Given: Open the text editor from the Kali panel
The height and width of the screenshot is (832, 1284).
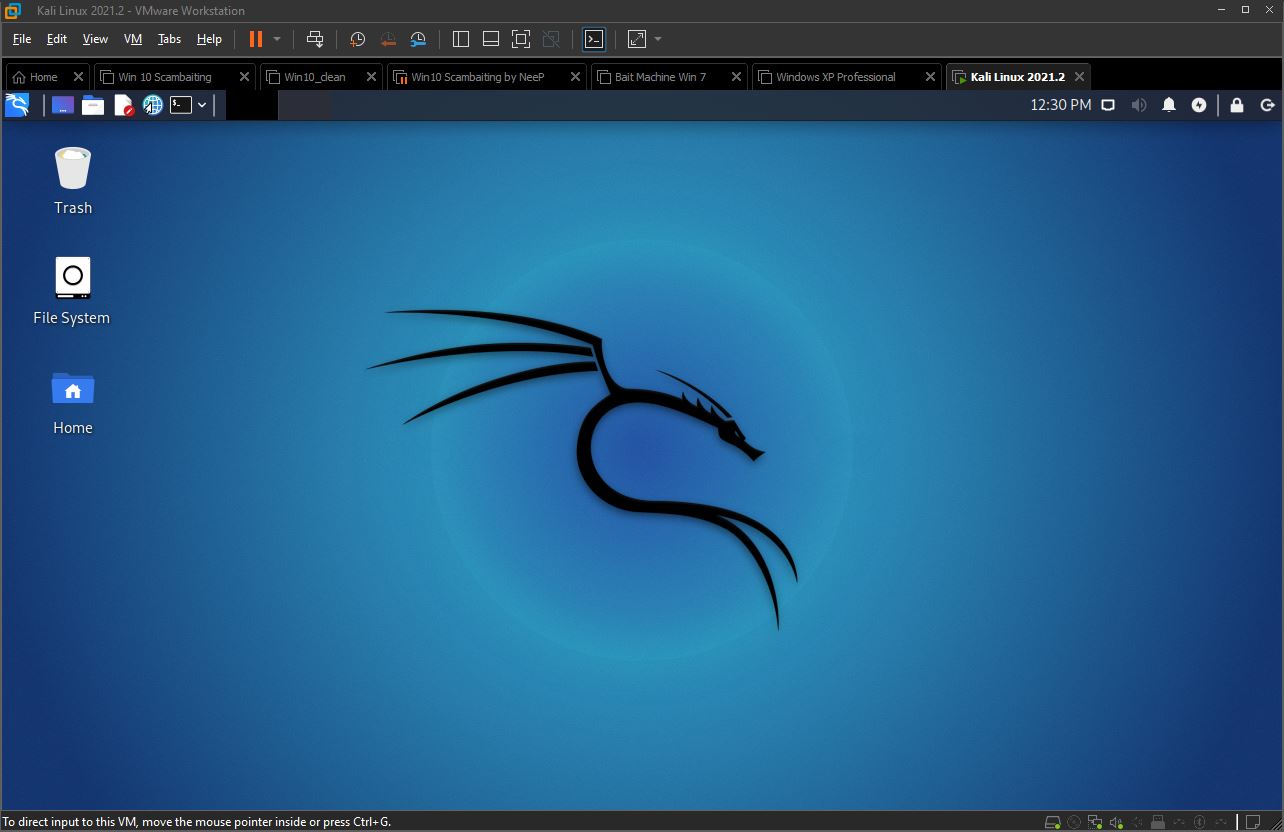Looking at the screenshot, I should (x=124, y=104).
